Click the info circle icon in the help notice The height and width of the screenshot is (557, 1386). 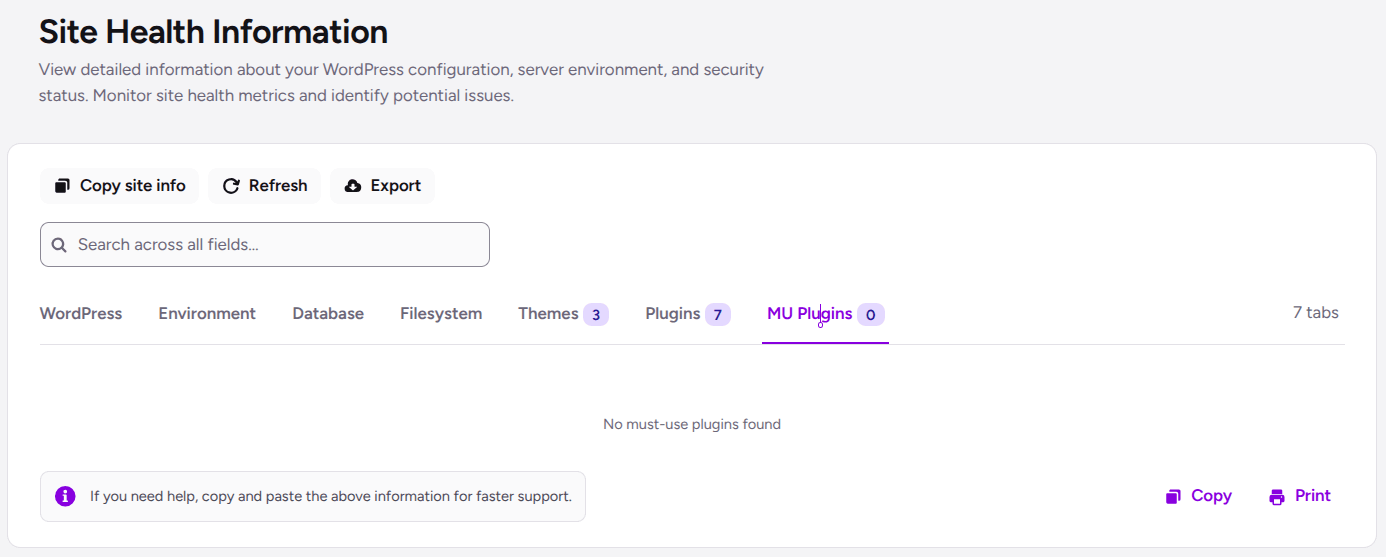(x=65, y=496)
